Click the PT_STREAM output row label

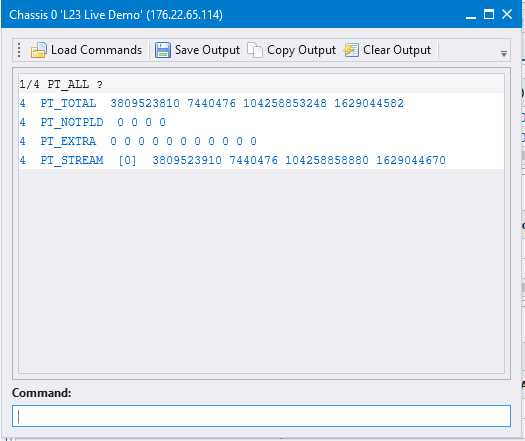pyautogui.click(x=72, y=160)
